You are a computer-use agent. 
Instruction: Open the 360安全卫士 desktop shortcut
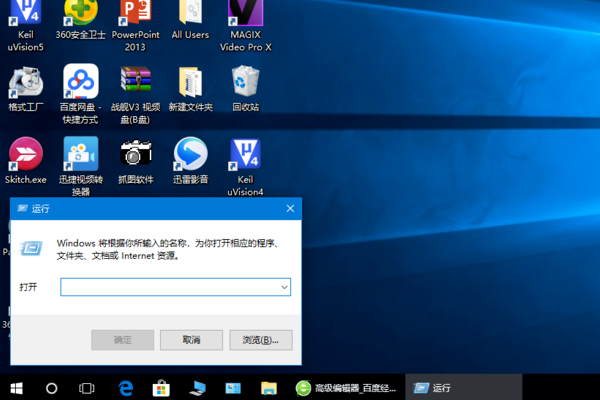point(80,15)
